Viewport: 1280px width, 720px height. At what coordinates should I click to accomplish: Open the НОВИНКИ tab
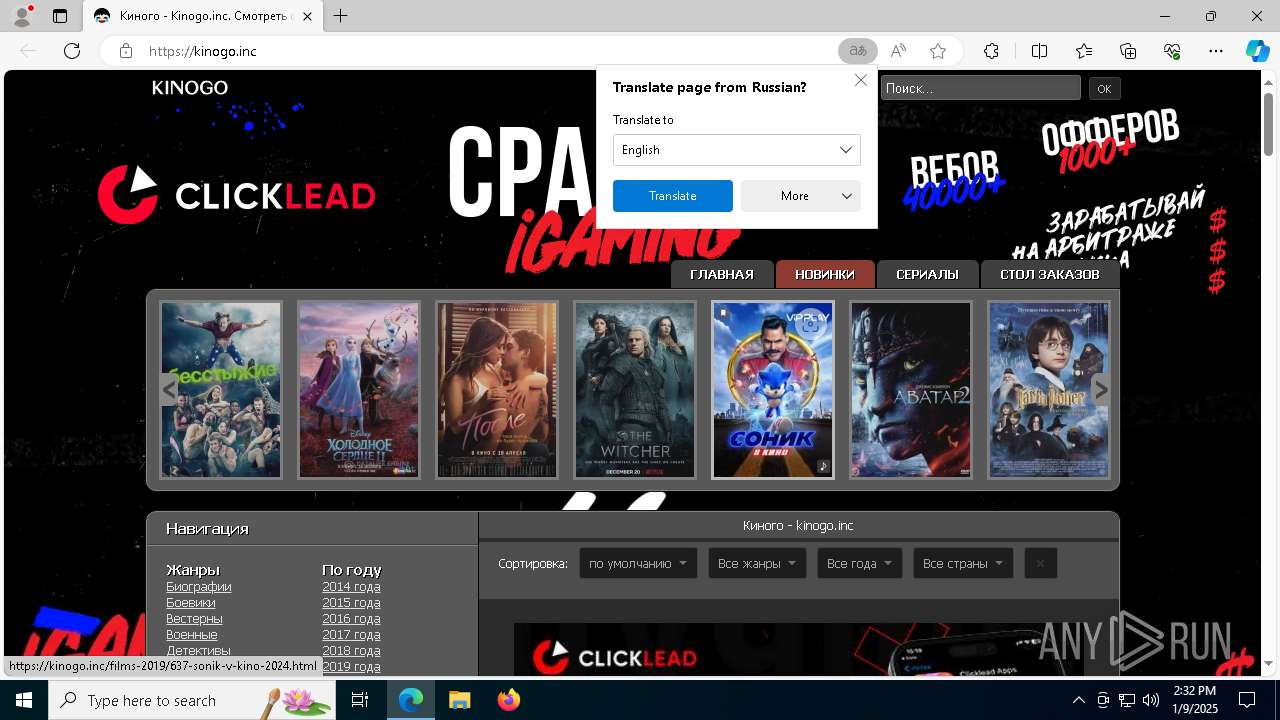[x=825, y=274]
